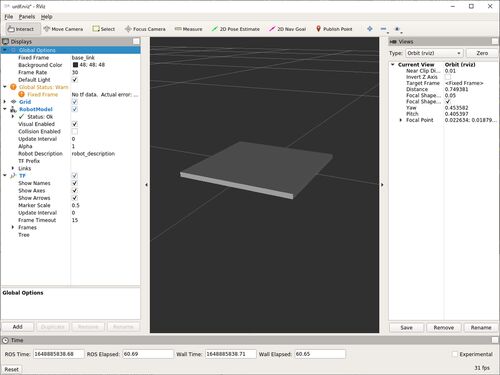Click the Fixed Frame value field
500x375 pixels.
pos(105,58)
